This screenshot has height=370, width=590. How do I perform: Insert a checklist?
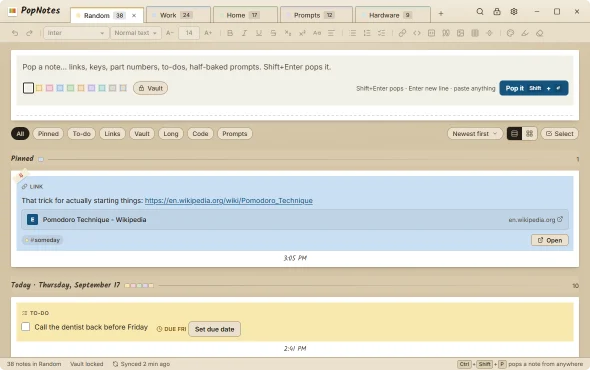[x=382, y=33]
